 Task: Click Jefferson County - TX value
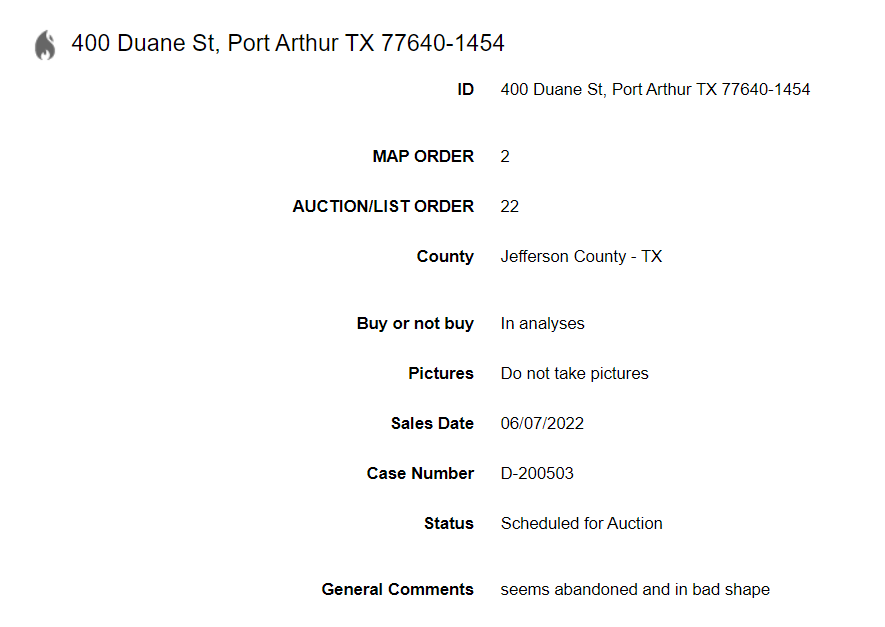click(x=581, y=257)
